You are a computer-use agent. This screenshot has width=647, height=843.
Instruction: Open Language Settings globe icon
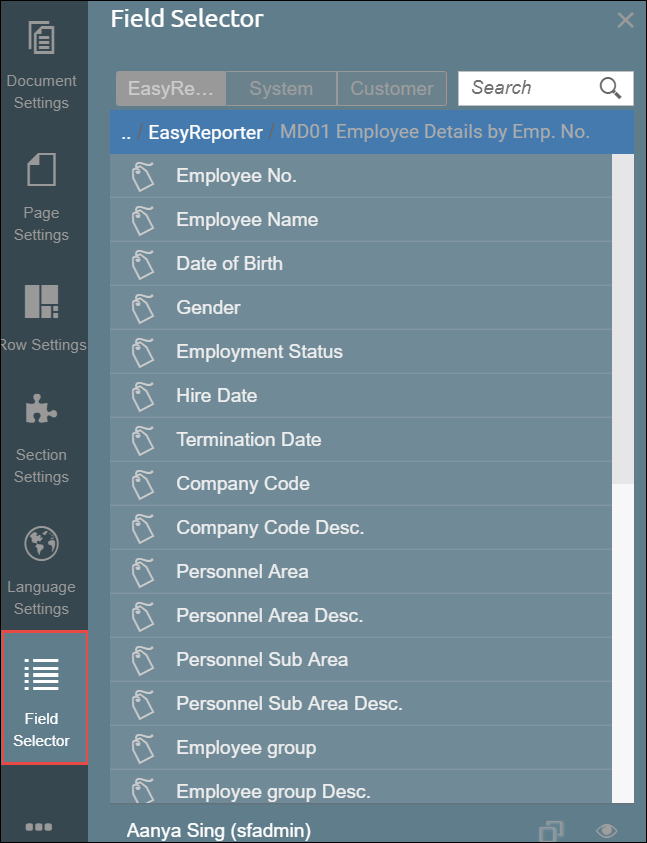coord(41,543)
